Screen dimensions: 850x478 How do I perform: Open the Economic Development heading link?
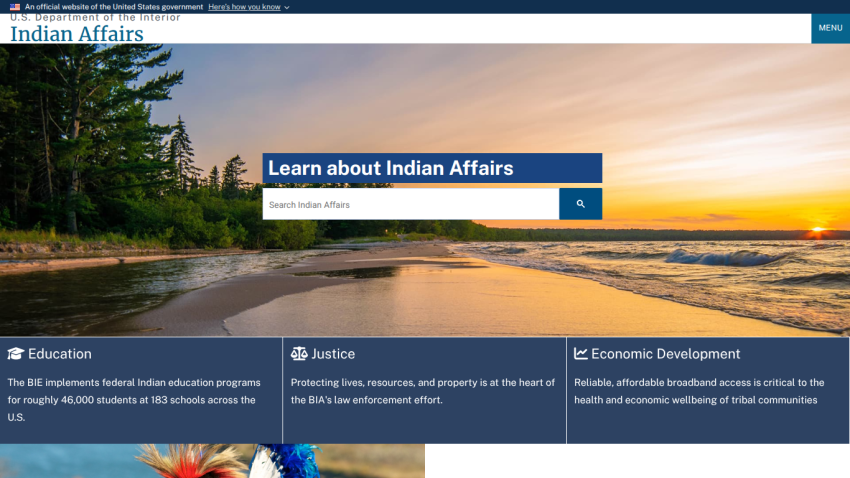click(665, 354)
